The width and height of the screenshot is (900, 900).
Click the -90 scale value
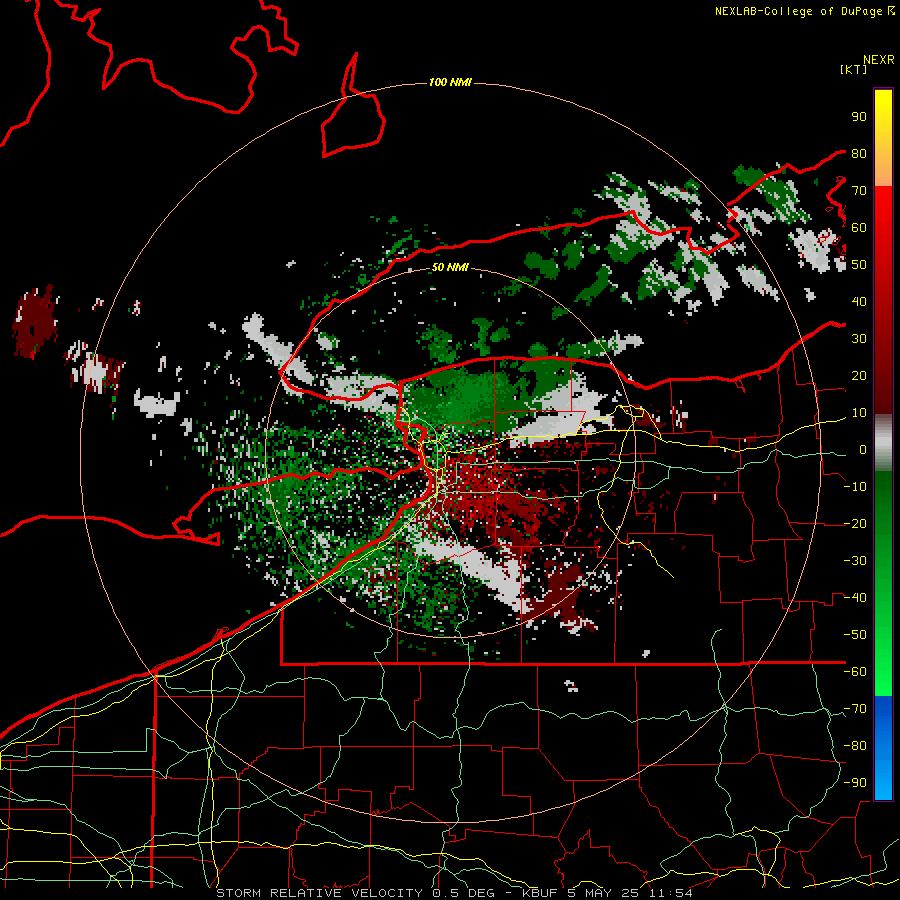855,783
